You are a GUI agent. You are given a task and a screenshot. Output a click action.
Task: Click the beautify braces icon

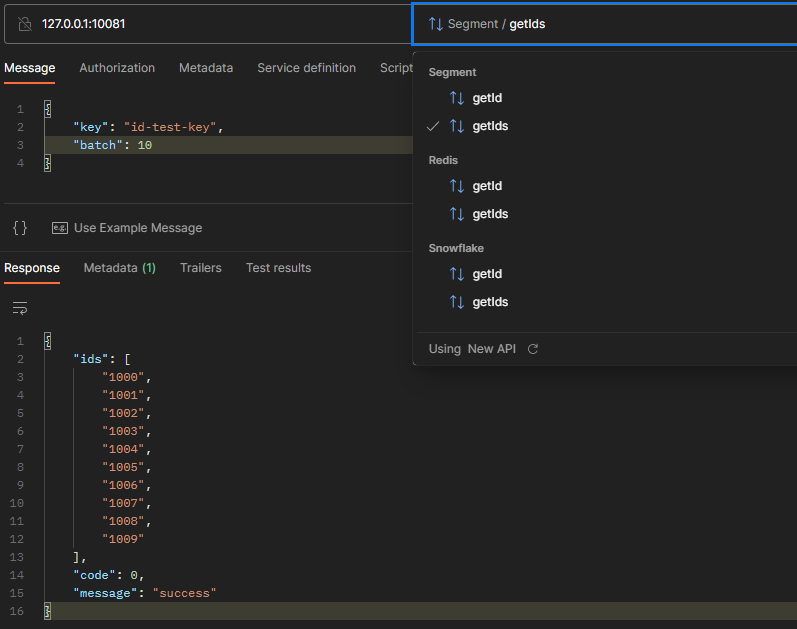20,228
